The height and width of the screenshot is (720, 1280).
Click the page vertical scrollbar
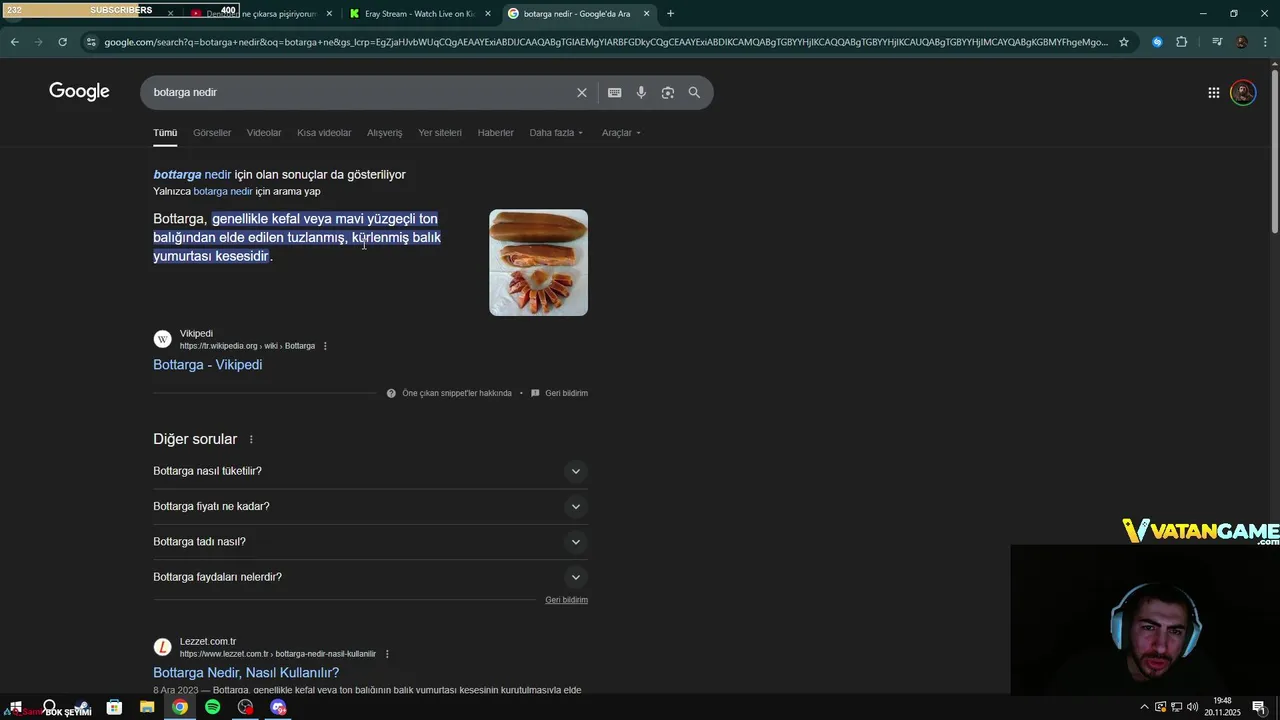(x=1274, y=152)
